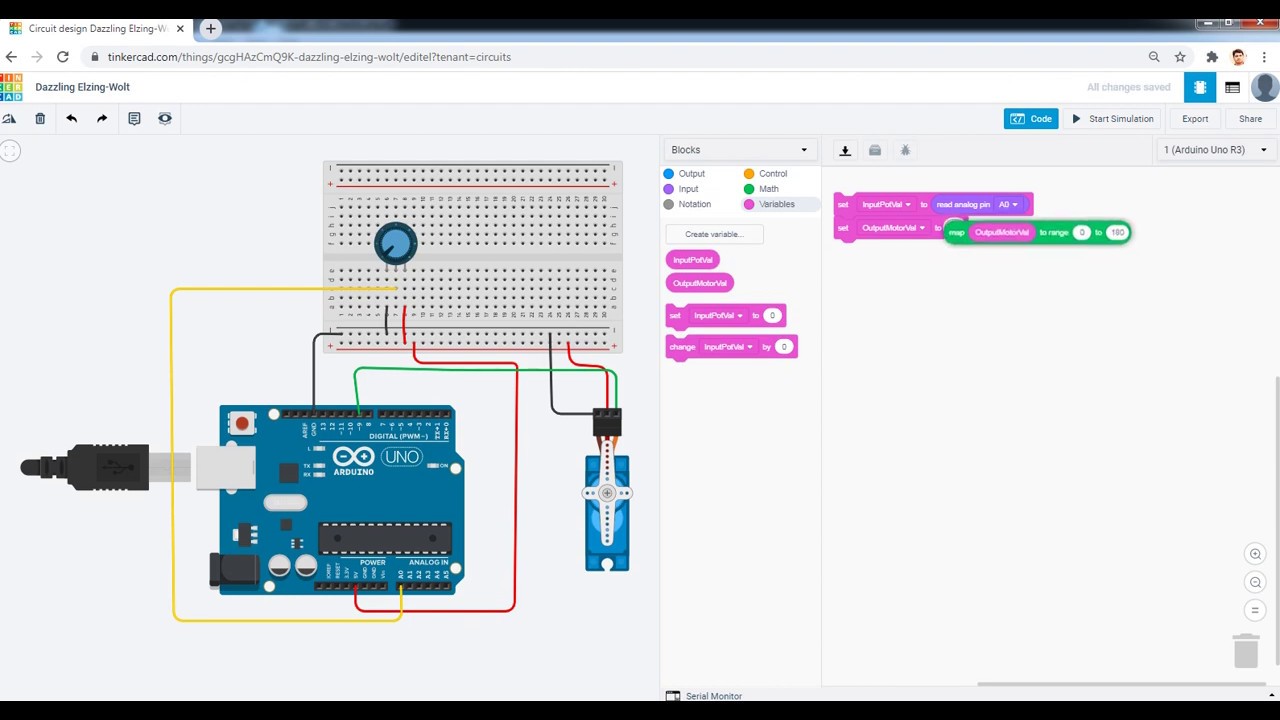The image size is (1280, 720).
Task: Zoom out of the code blocks workspace
Action: pyautogui.click(x=1256, y=582)
